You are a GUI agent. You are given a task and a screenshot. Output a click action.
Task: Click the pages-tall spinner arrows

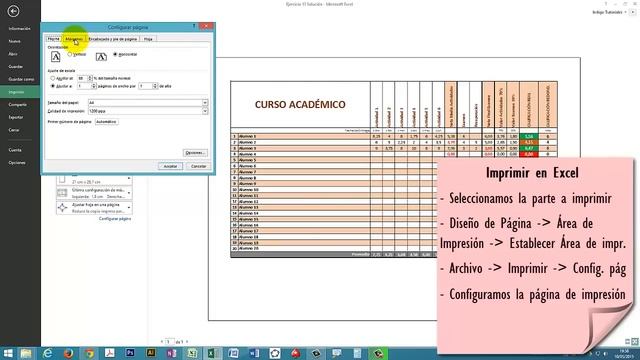coord(155,86)
